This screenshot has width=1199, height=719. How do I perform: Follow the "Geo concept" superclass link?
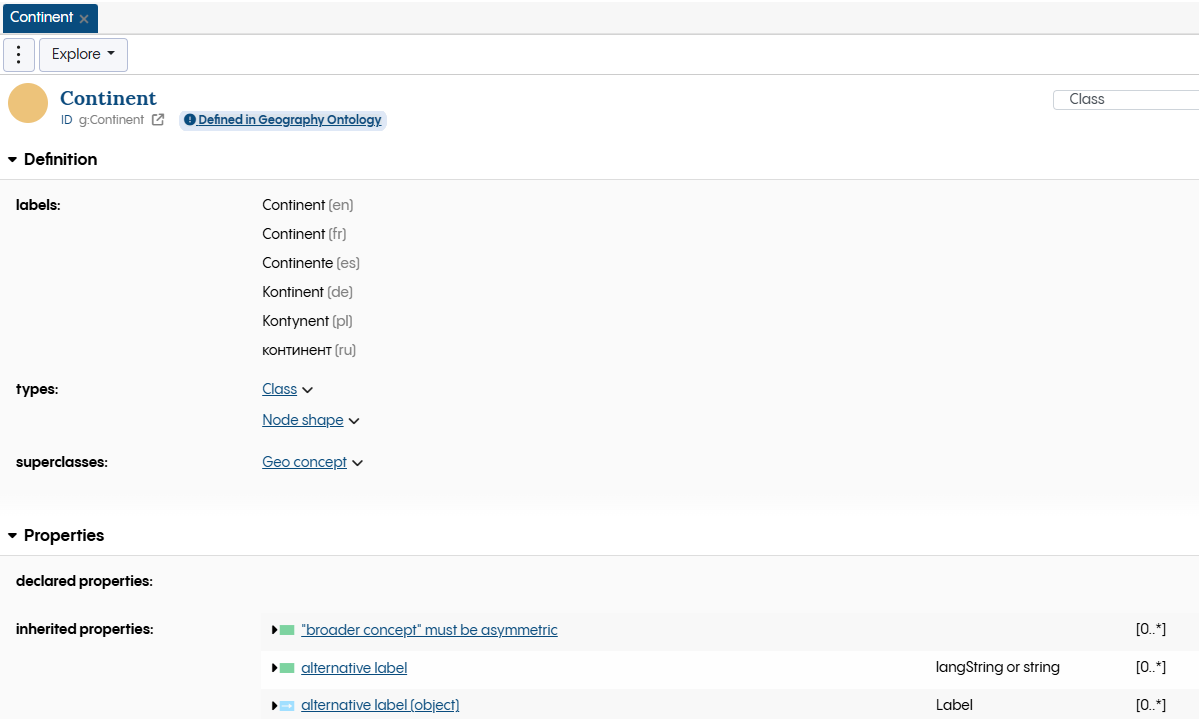point(304,461)
